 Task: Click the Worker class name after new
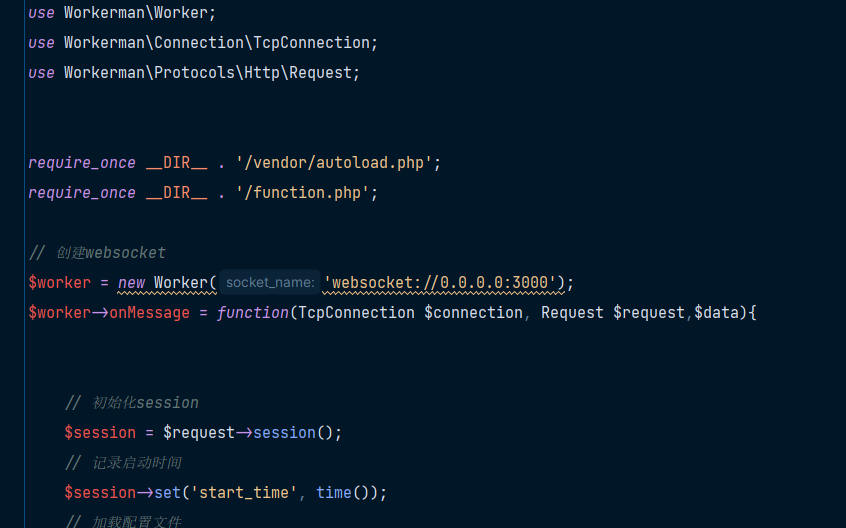coord(181,283)
